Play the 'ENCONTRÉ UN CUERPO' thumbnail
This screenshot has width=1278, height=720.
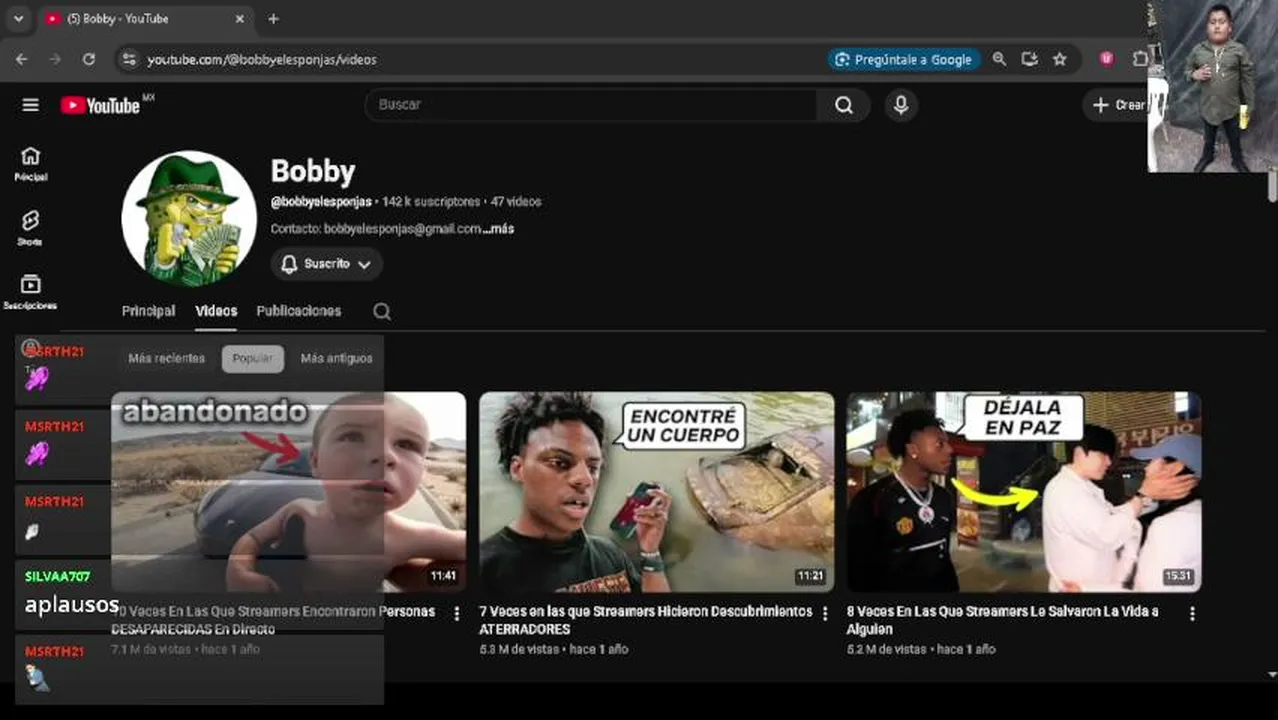pyautogui.click(x=657, y=492)
